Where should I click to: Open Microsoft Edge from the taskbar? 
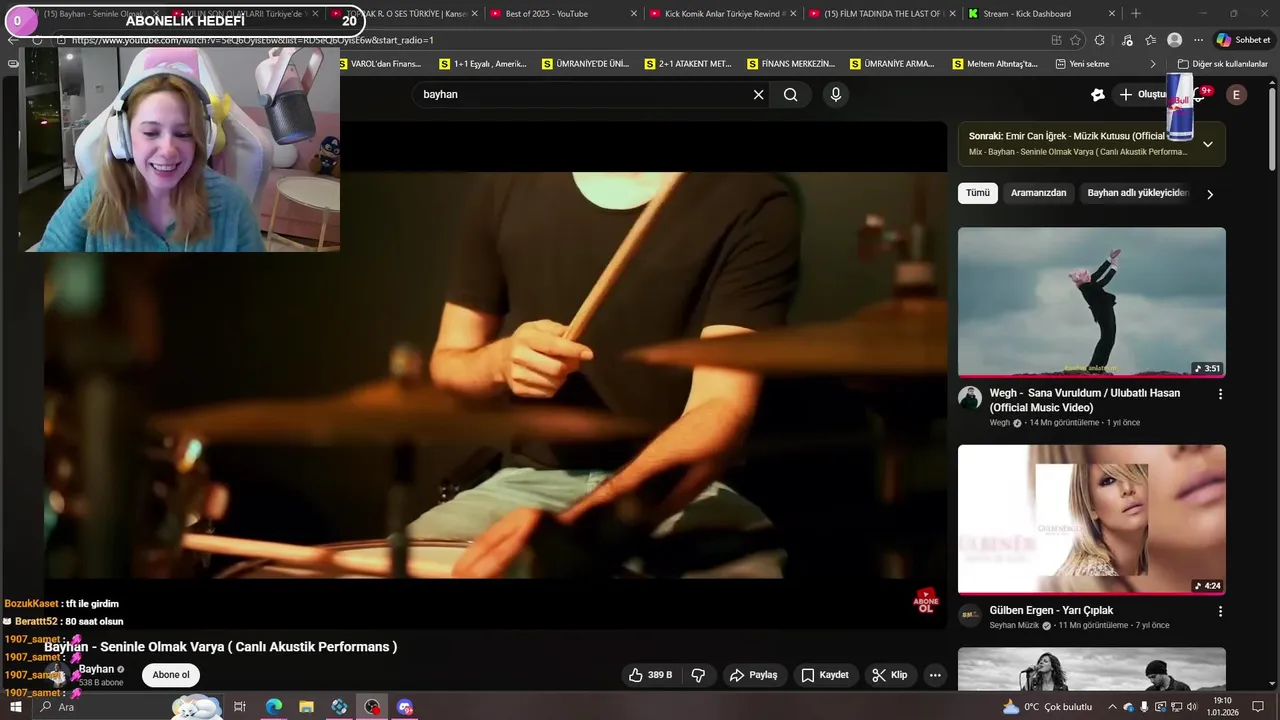[x=273, y=707]
